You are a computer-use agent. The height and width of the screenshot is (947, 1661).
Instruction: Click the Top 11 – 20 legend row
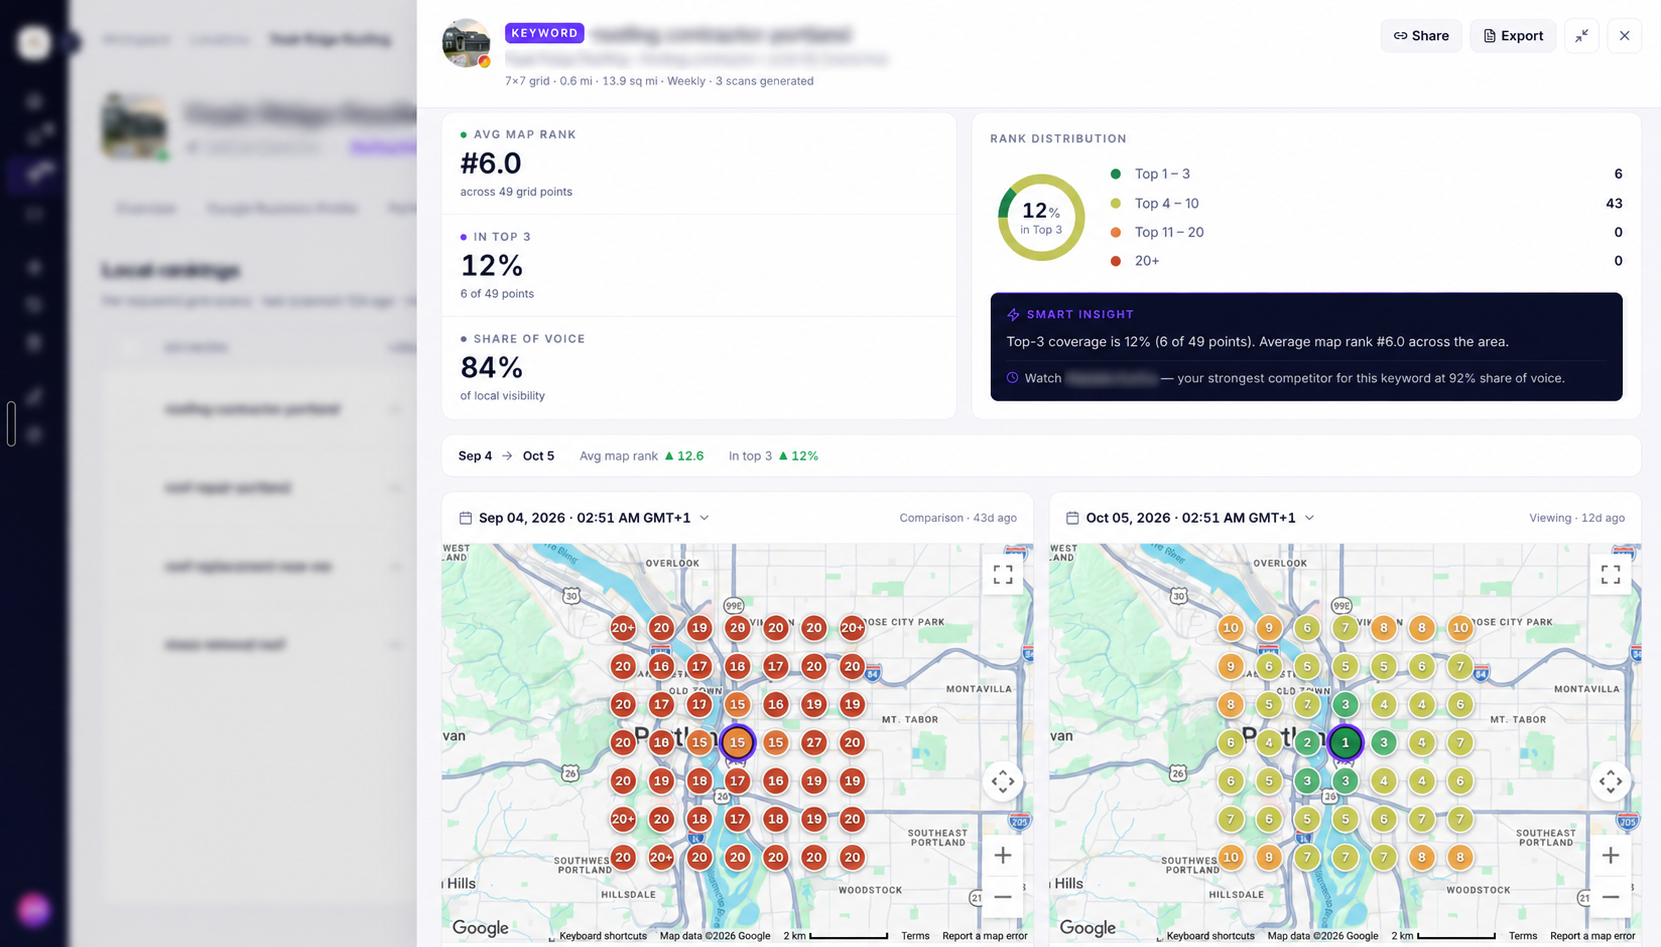coord(1366,232)
